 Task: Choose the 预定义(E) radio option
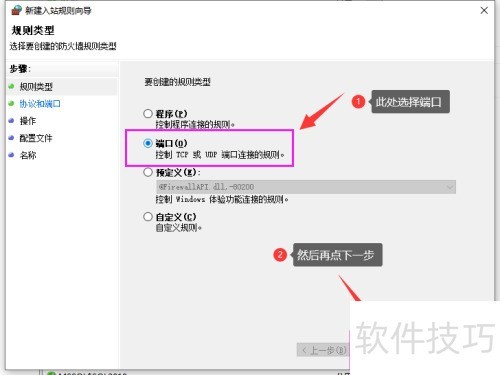[x=148, y=172]
